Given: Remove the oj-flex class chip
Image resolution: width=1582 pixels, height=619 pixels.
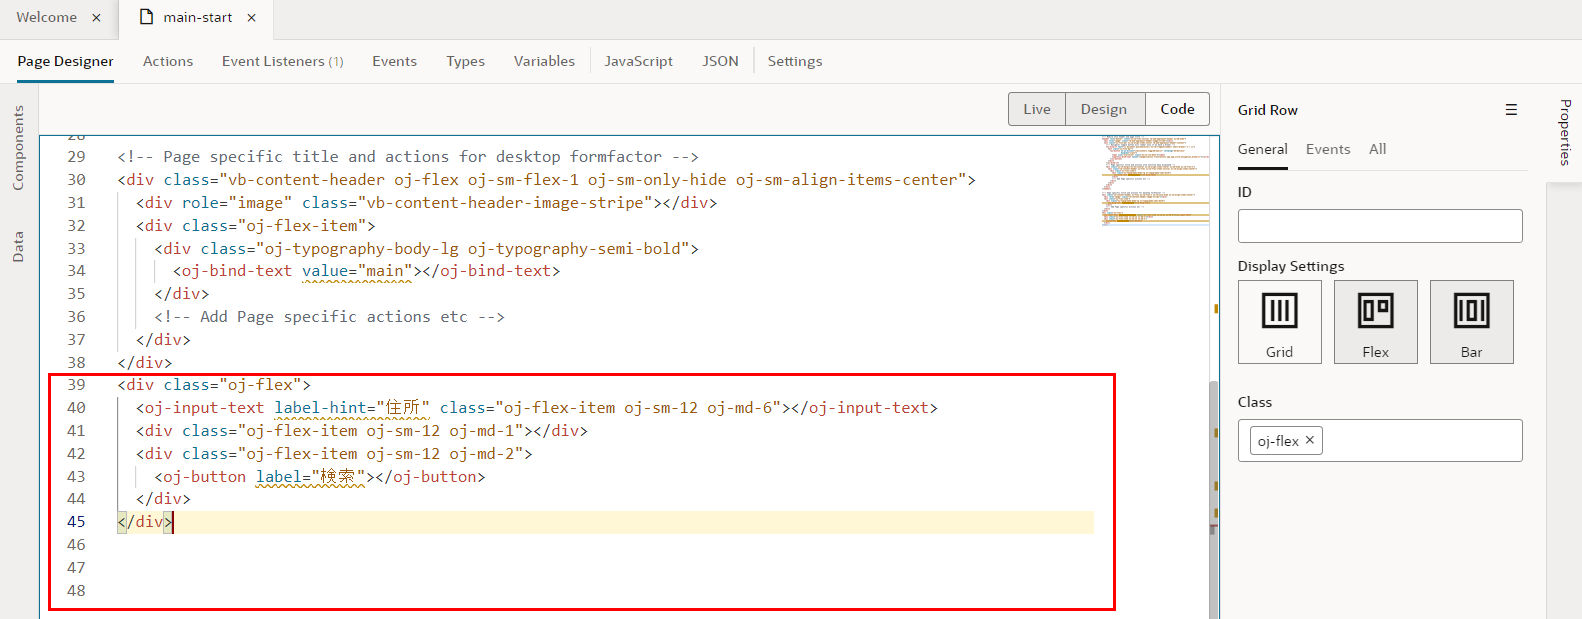Looking at the screenshot, I should point(1310,440).
